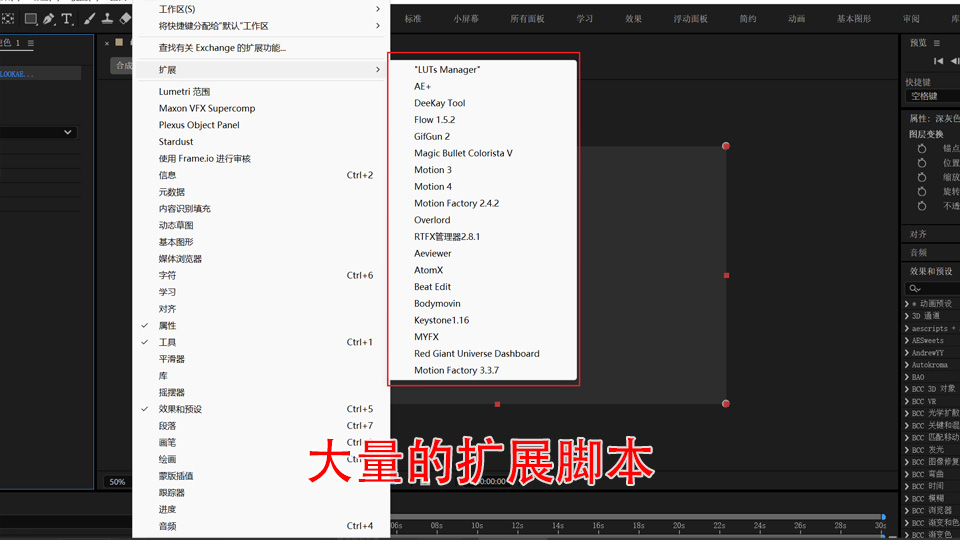Pick the Brush tool
This screenshot has width=960, height=540.
click(x=89, y=18)
